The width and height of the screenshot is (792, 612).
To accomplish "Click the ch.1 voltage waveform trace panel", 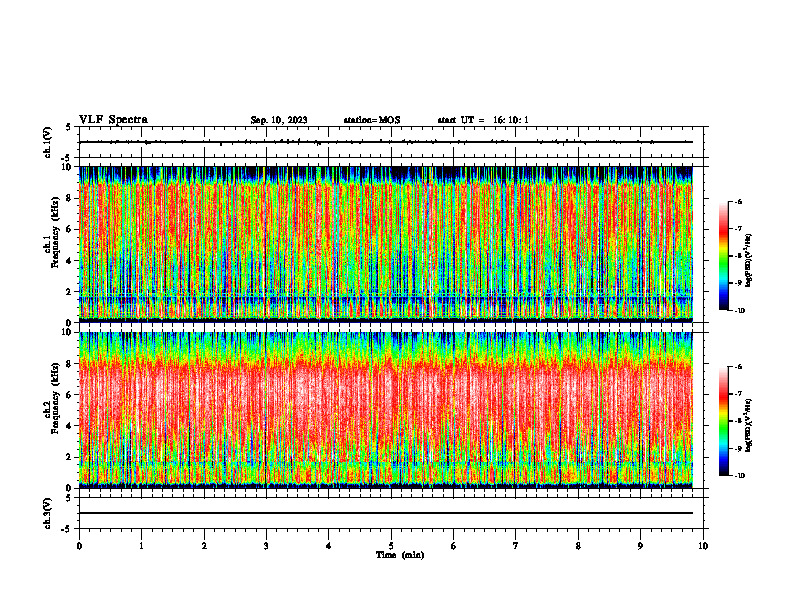I will point(391,142).
